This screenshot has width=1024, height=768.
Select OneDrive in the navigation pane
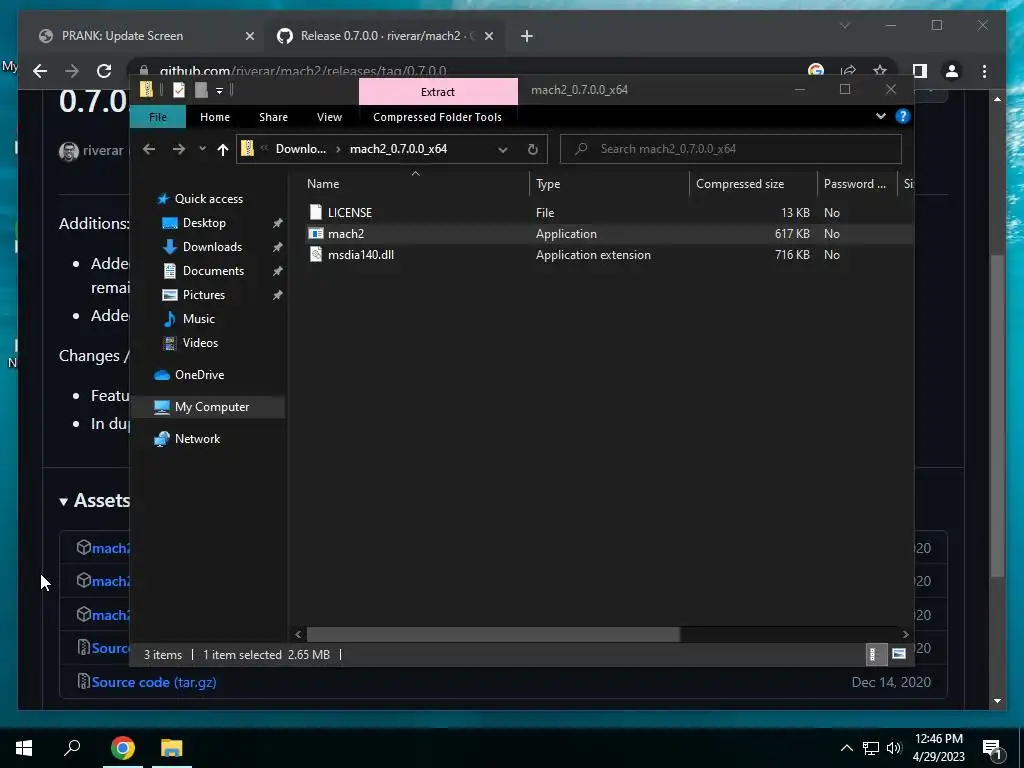pos(199,375)
